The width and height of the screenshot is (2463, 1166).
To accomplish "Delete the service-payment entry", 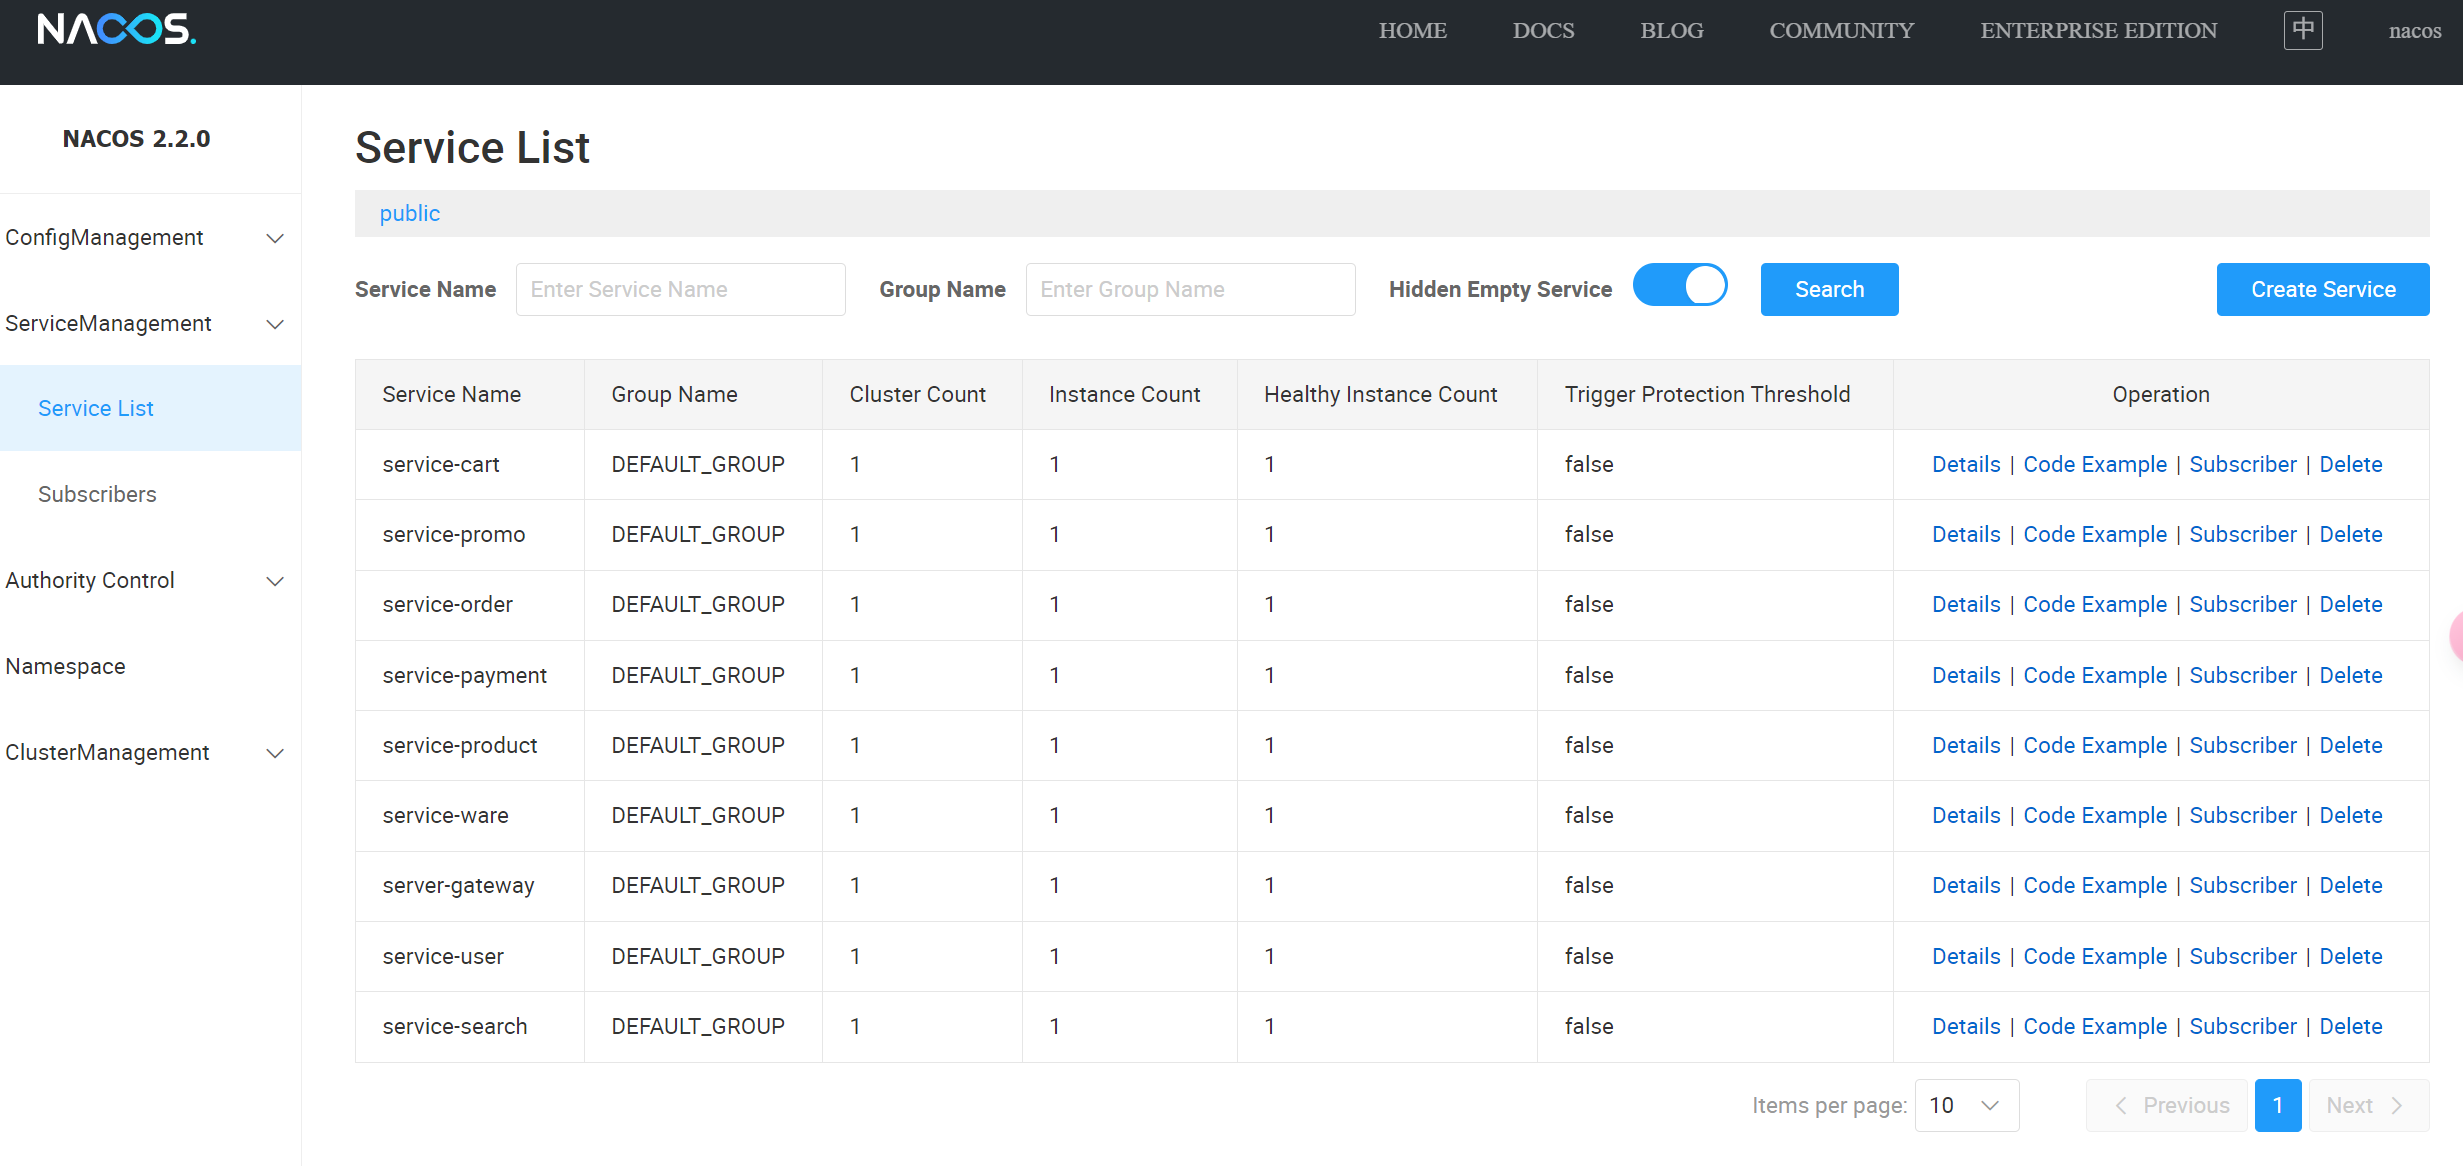I will pos(2350,675).
